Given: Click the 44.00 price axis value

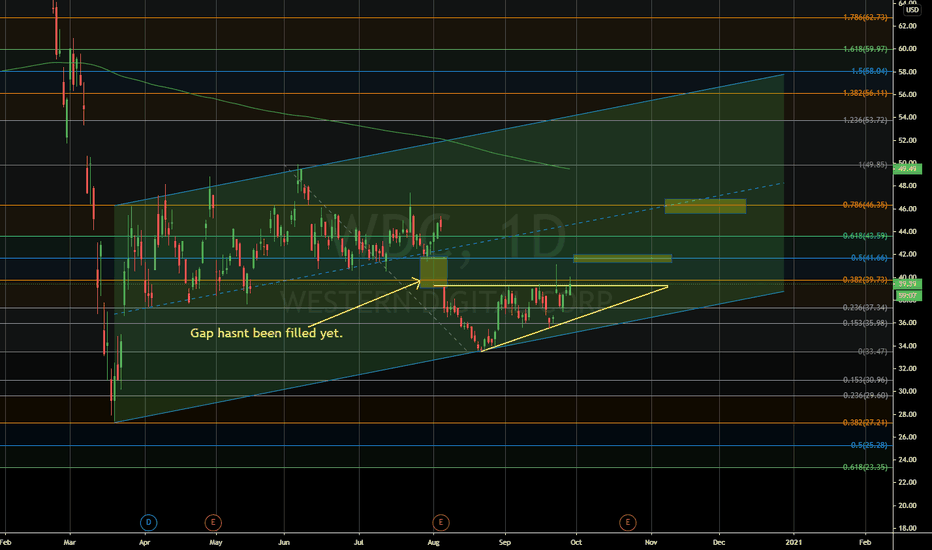Looking at the screenshot, I should pyautogui.click(x=907, y=232).
